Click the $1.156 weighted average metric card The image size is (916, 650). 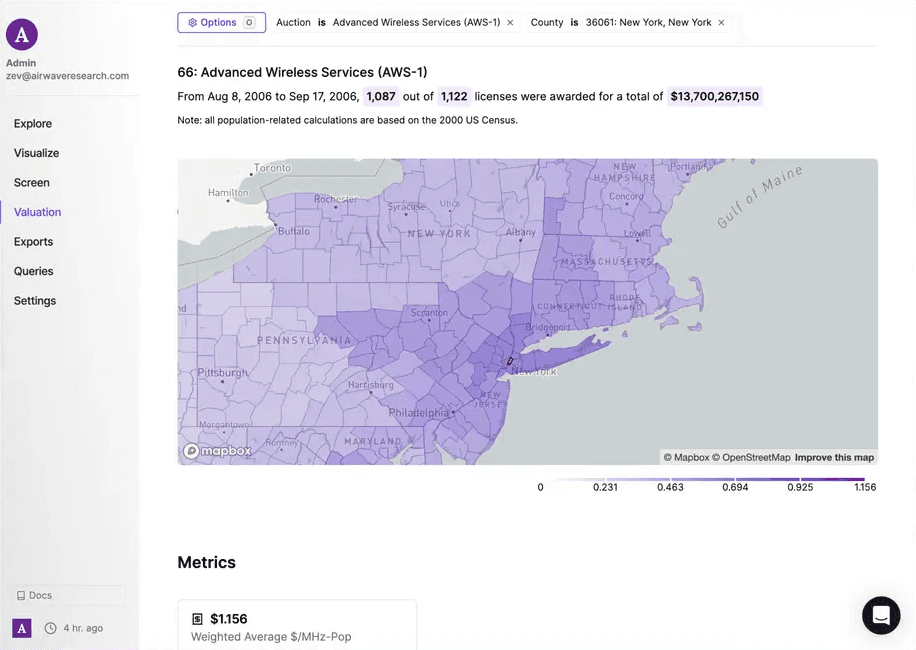[297, 625]
